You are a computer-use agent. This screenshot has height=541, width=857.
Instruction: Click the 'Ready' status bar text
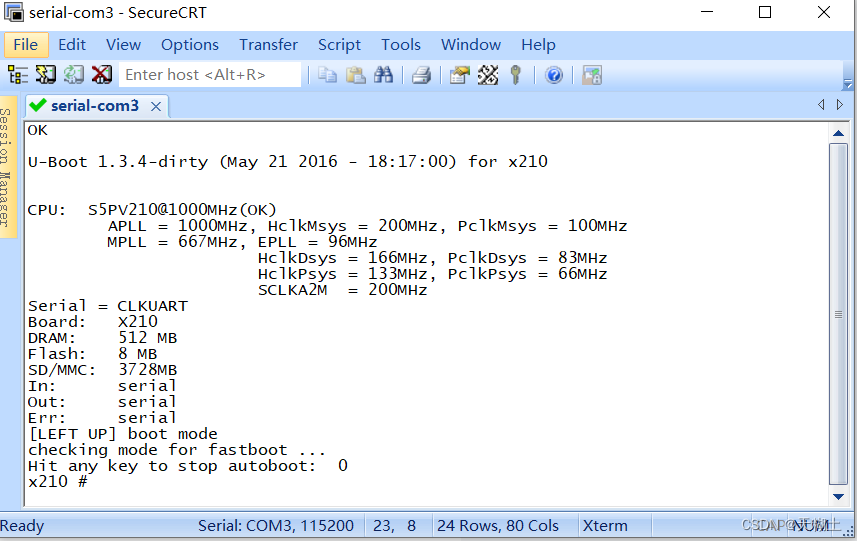[x=22, y=526]
